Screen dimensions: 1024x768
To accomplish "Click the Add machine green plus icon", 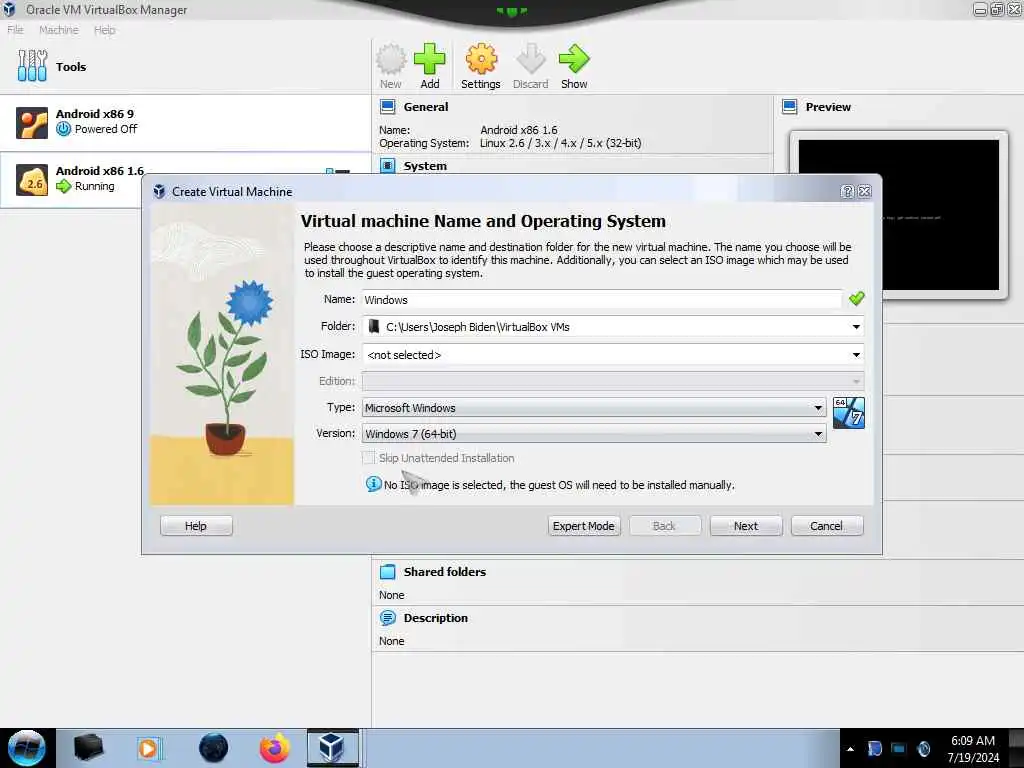I will click(x=429, y=59).
